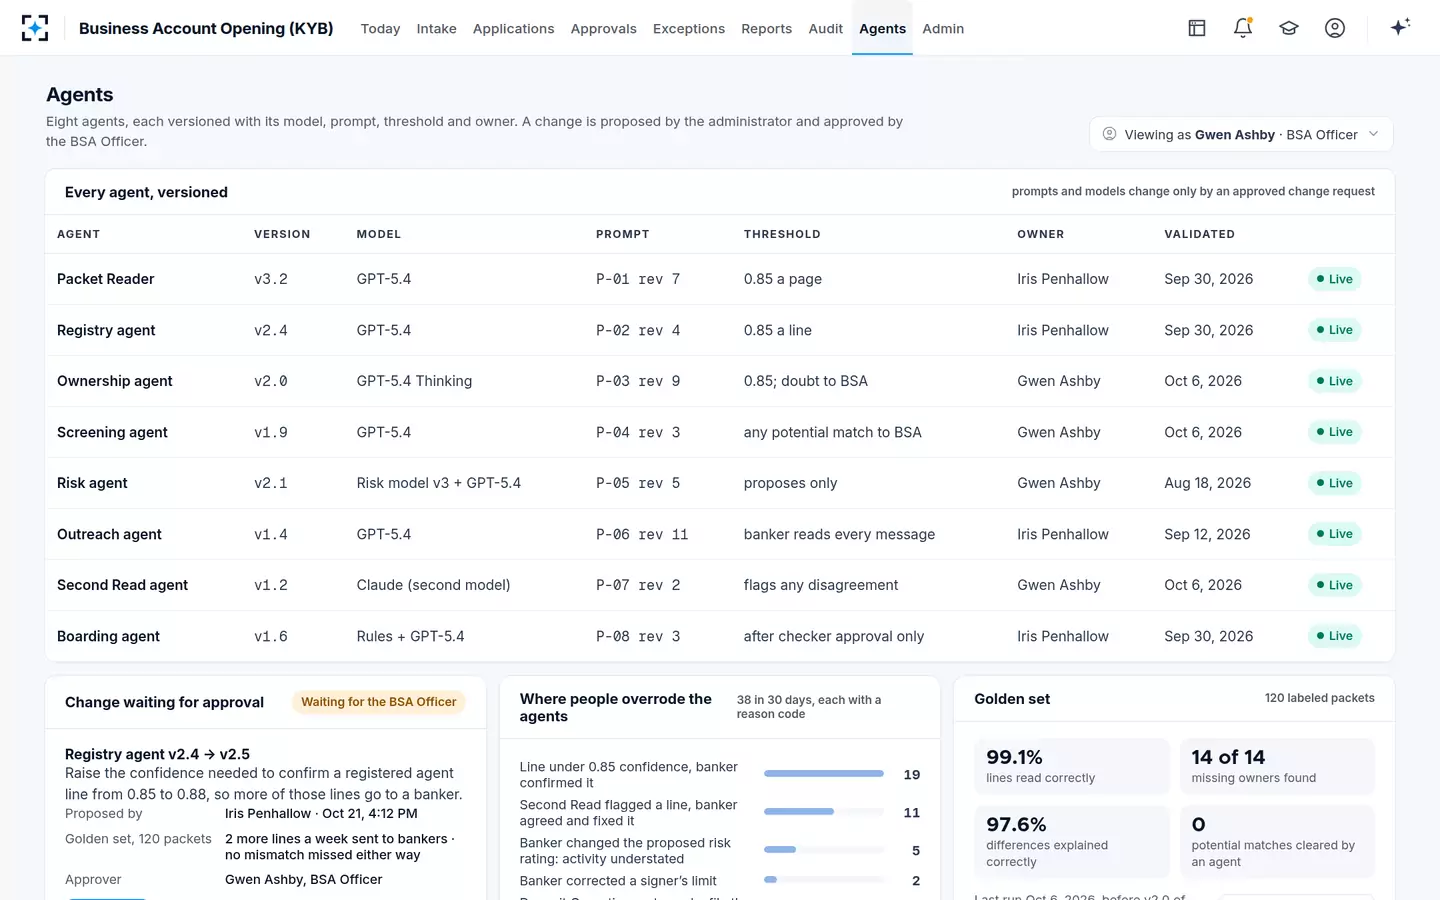Click the 99.1% lines read correctly card
This screenshot has height=900, width=1440.
tap(1072, 766)
